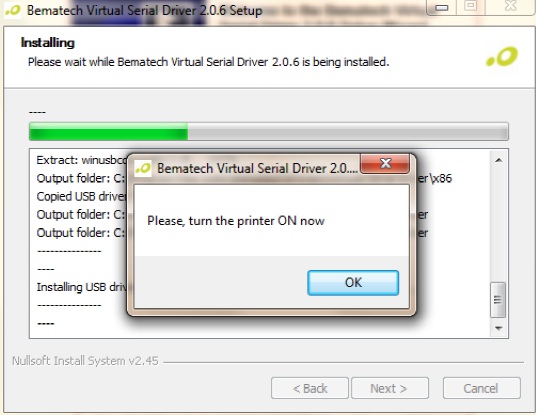Click the green Bematech logo in header
Screen dimensions: 536x415
tap(502, 57)
